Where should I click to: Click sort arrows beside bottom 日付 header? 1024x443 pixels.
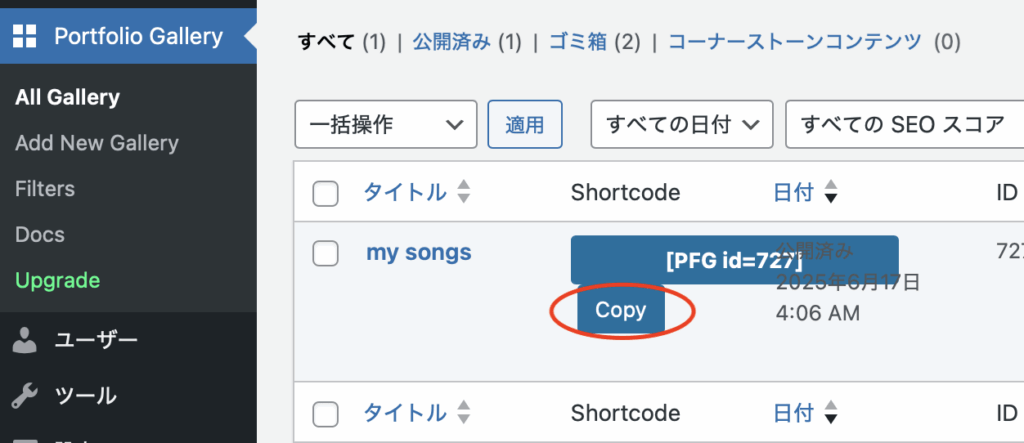point(830,412)
